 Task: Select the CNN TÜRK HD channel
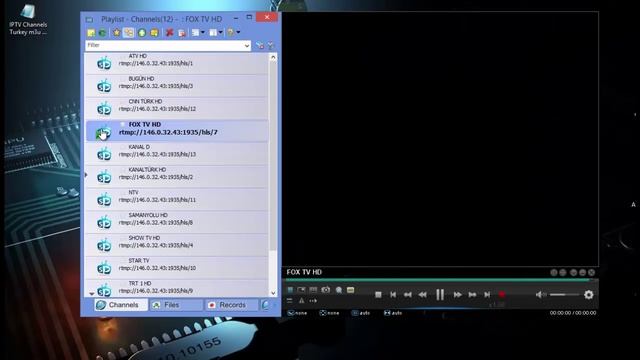177,108
